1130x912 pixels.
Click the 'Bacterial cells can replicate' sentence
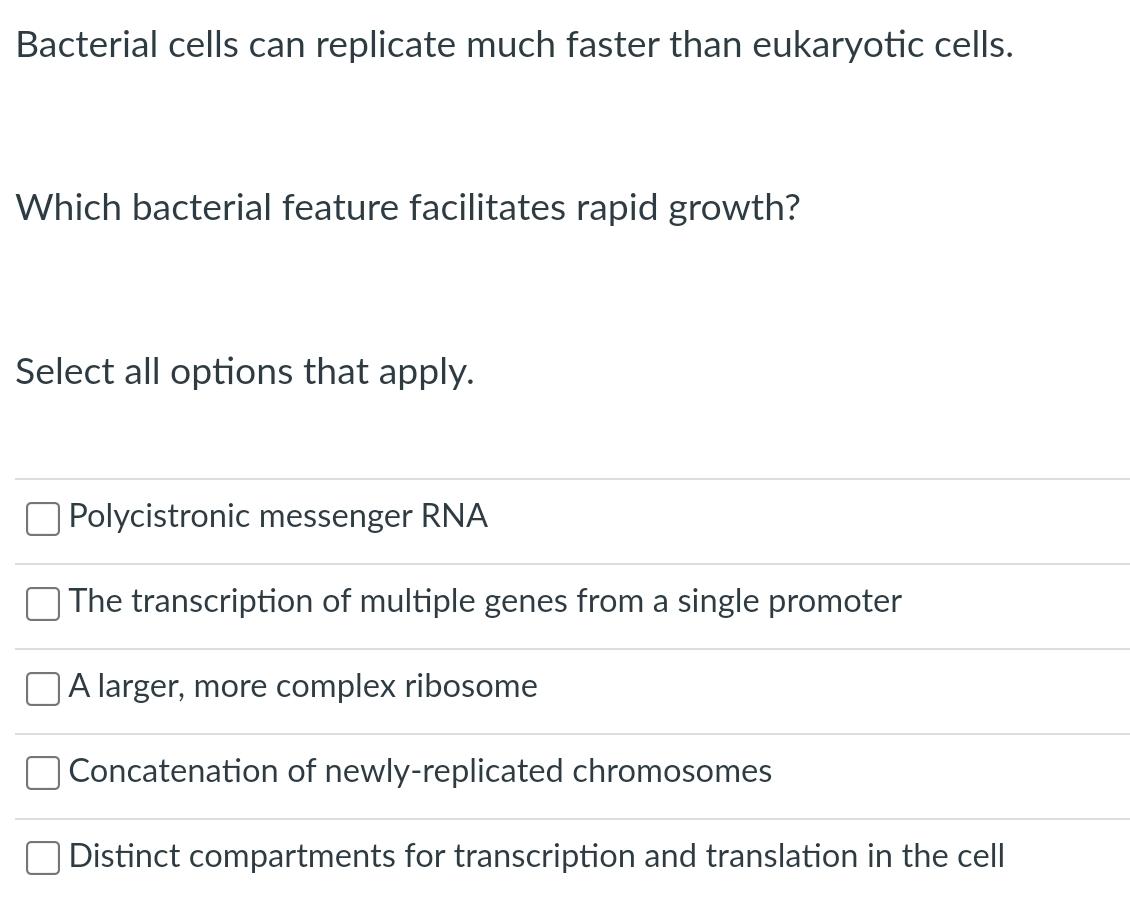[514, 45]
